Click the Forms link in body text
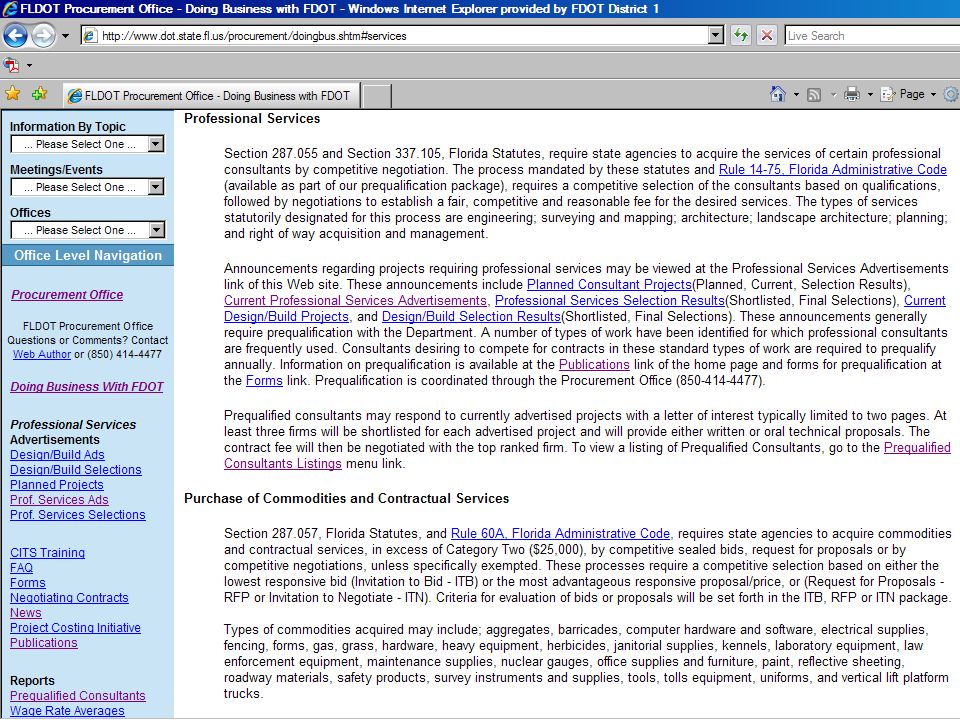 tap(264, 380)
